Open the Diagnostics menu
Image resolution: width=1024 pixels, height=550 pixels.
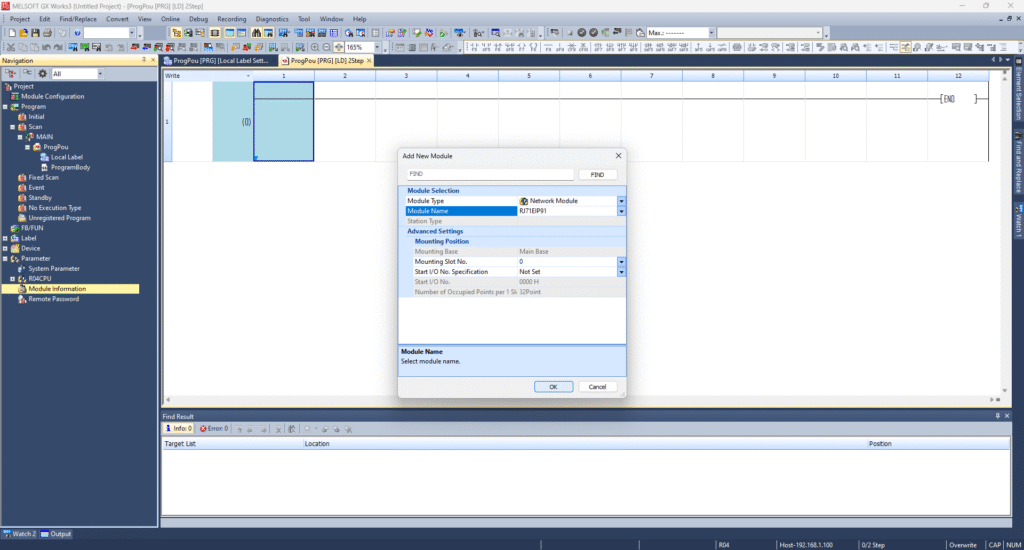272,19
